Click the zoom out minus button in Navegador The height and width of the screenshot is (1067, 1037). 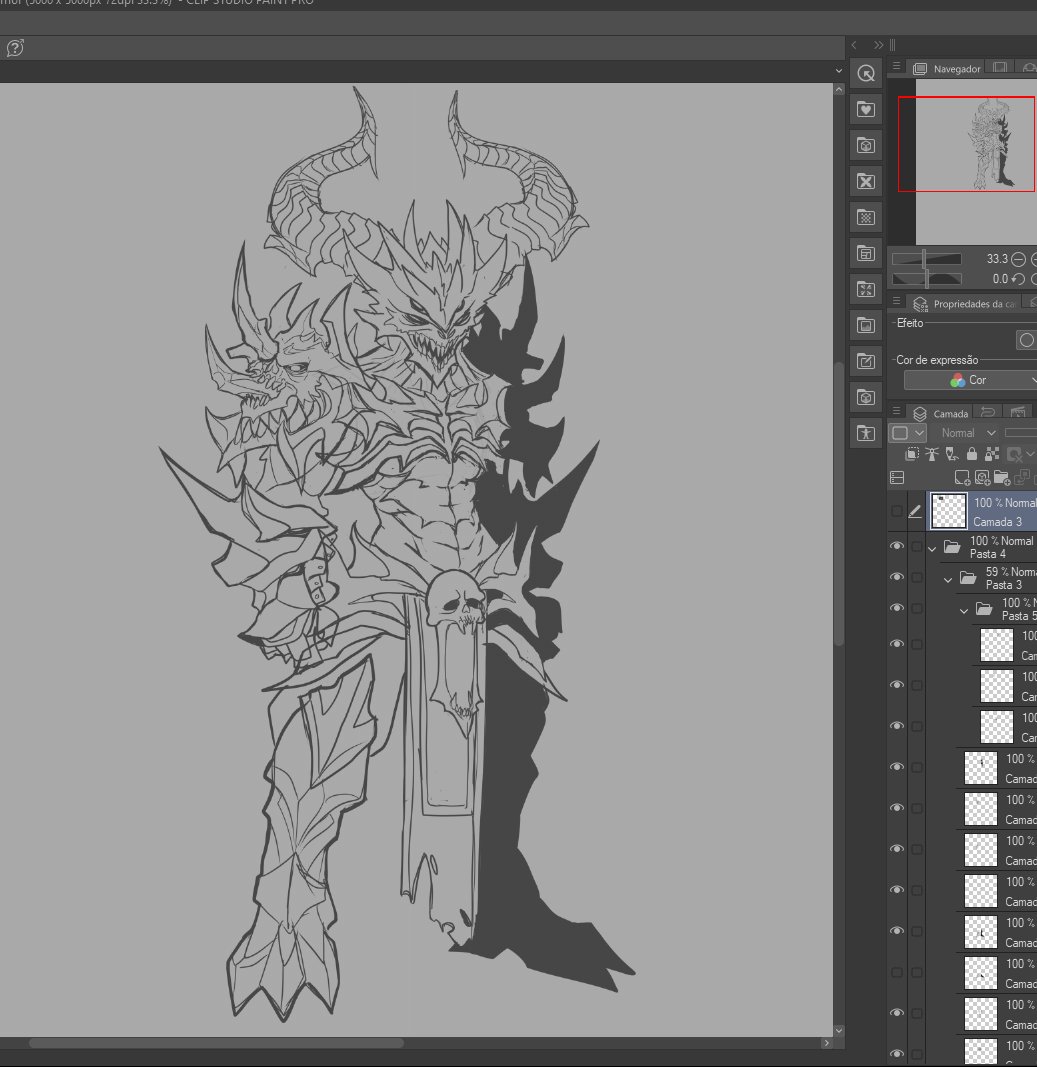pyautogui.click(x=1018, y=259)
